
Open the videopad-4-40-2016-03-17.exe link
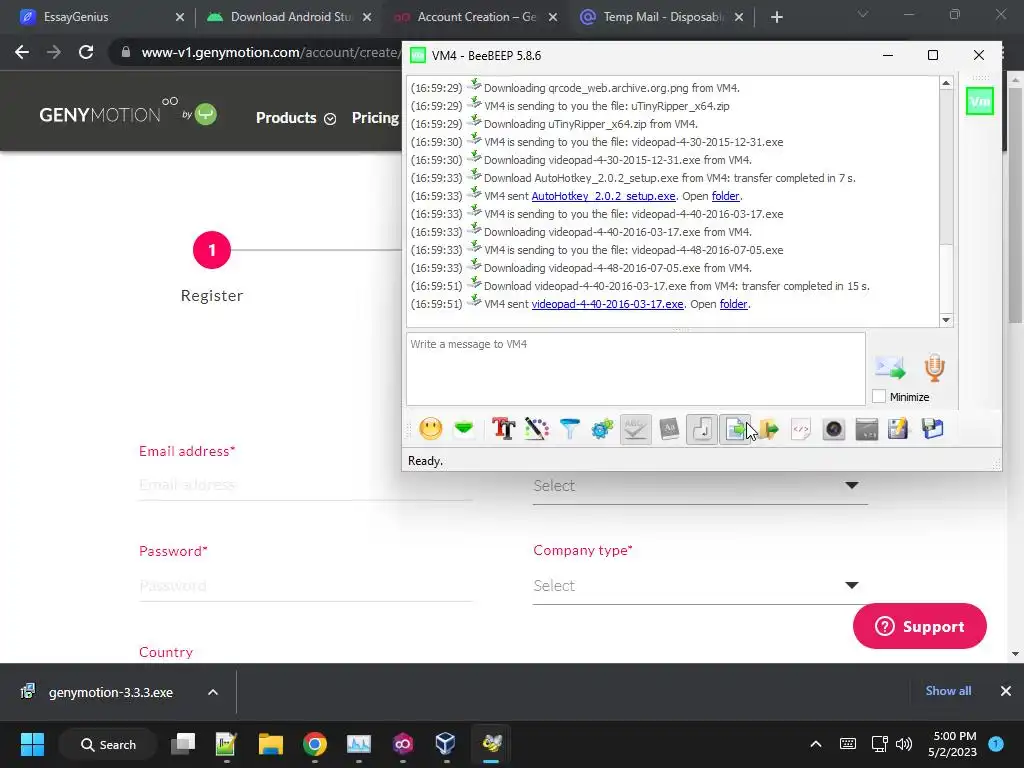click(607, 304)
